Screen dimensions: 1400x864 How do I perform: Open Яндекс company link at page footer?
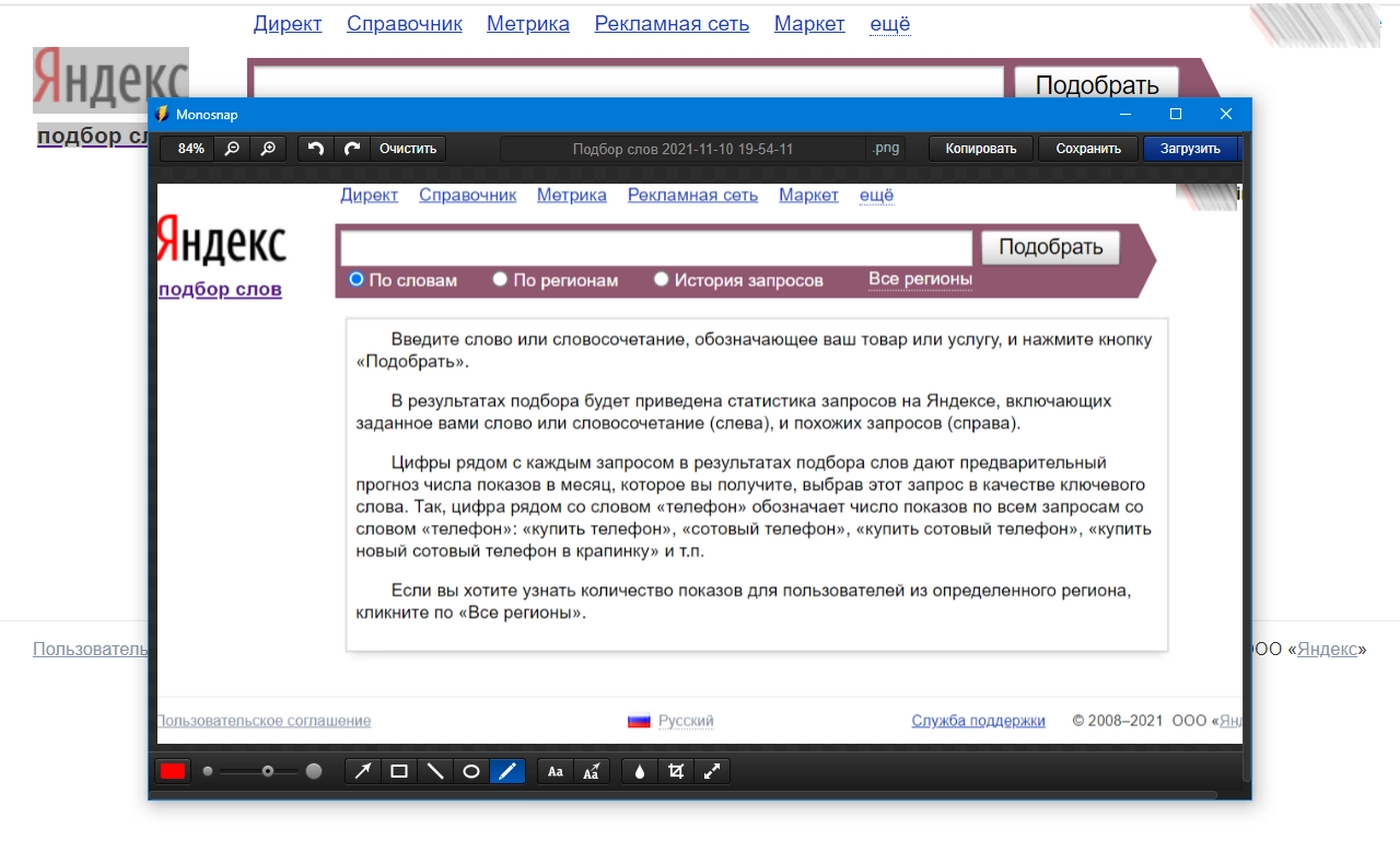(1327, 649)
